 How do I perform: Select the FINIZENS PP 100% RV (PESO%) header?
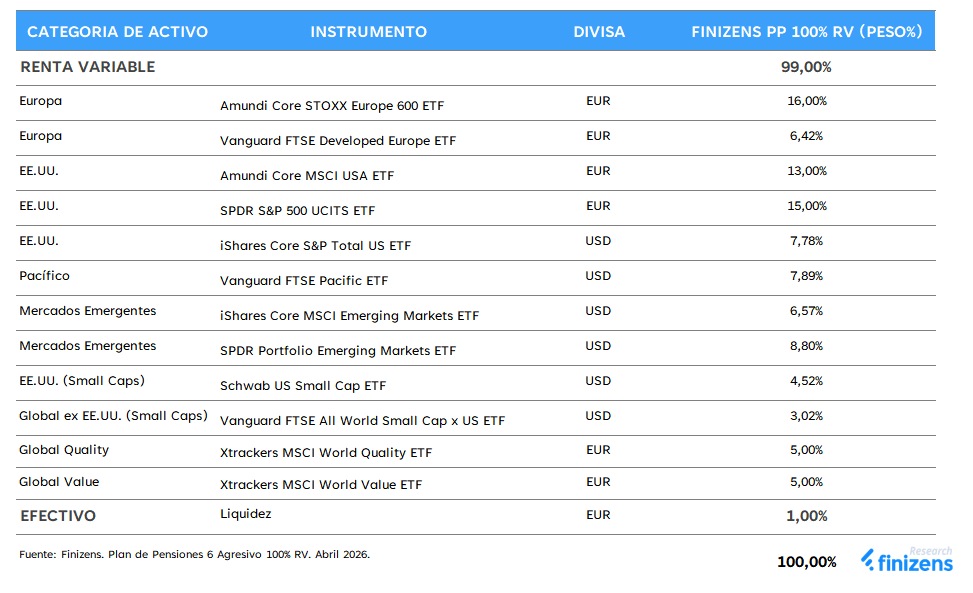(807, 32)
